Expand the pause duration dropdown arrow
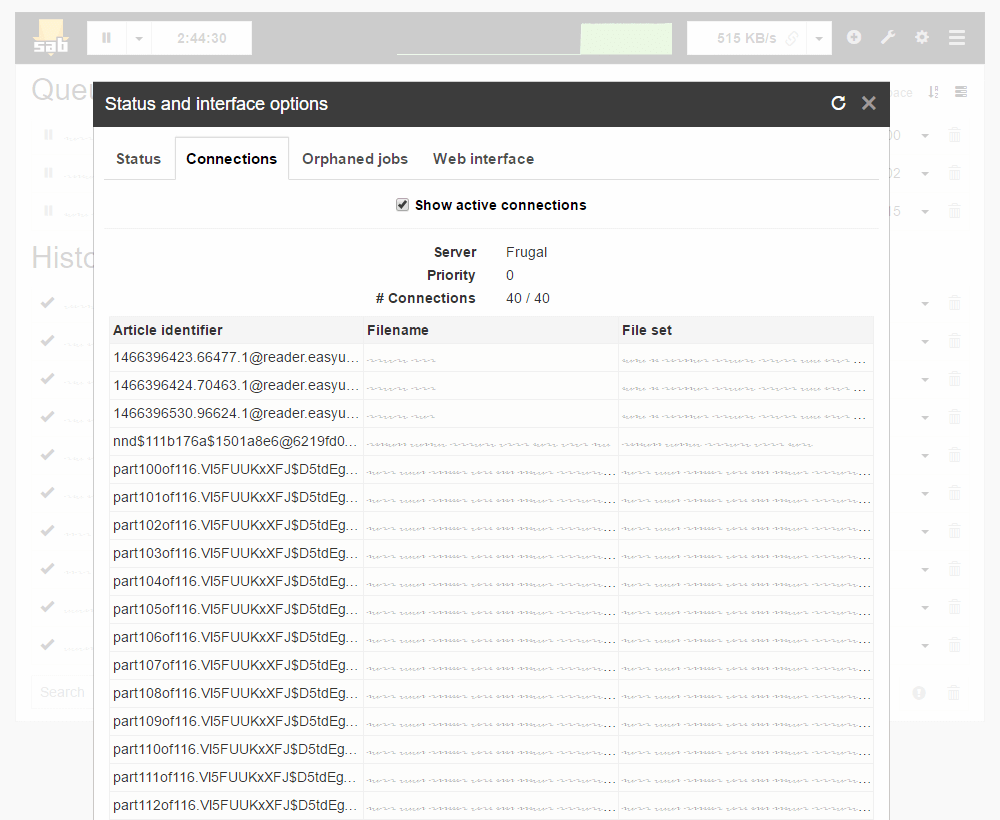 coord(139,38)
